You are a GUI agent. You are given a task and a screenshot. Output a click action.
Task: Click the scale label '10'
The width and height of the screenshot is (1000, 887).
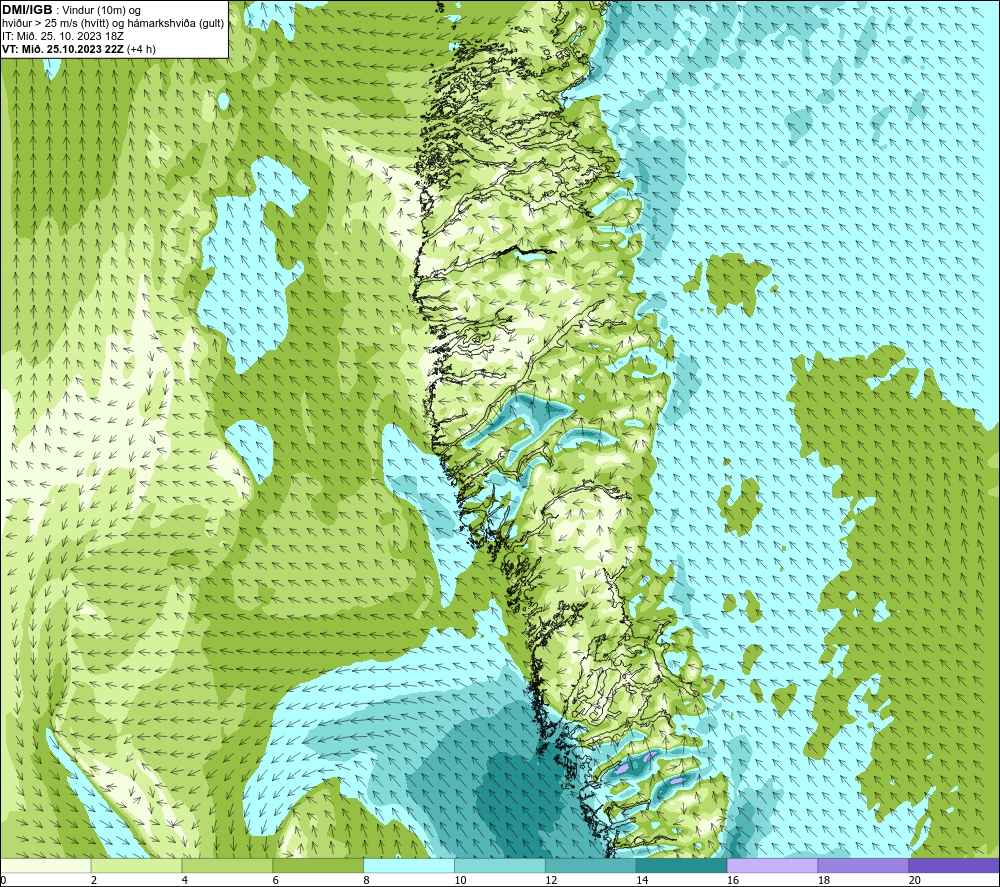[460, 880]
